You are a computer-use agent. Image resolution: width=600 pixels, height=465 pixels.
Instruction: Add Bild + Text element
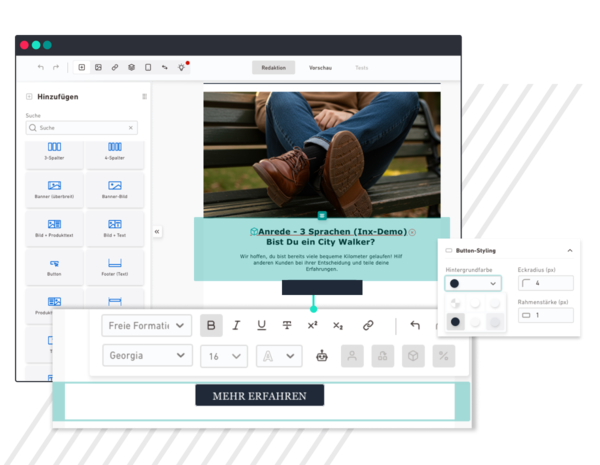click(x=115, y=229)
